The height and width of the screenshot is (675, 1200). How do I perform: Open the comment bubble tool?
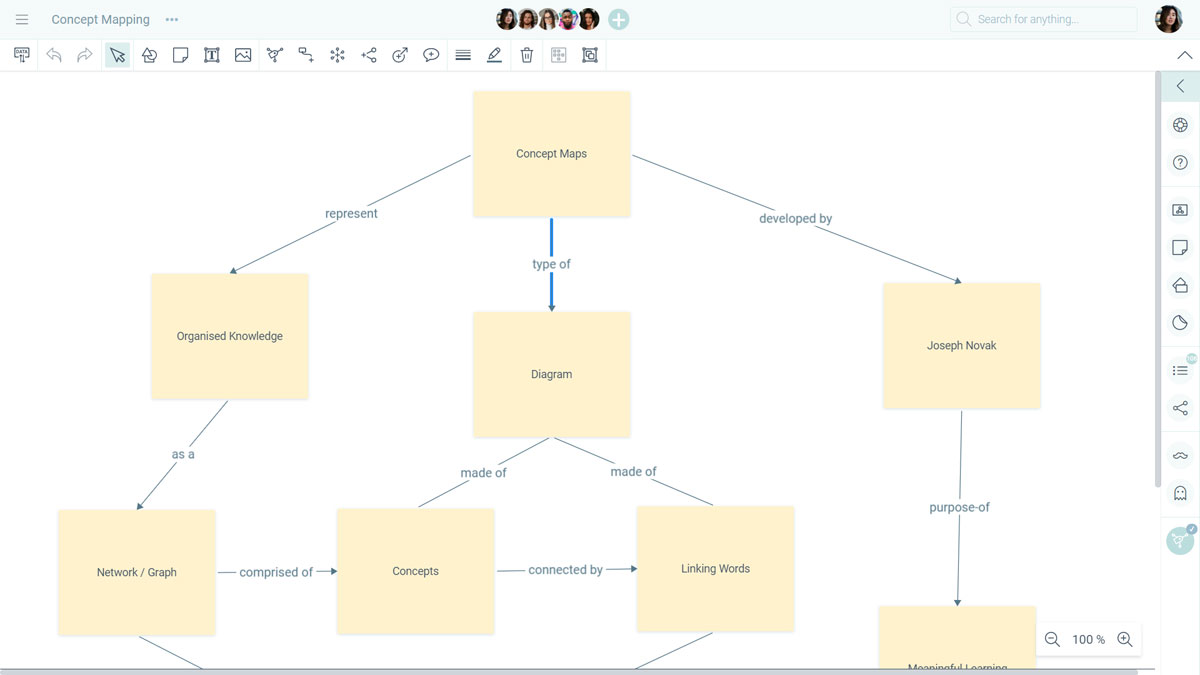click(431, 55)
